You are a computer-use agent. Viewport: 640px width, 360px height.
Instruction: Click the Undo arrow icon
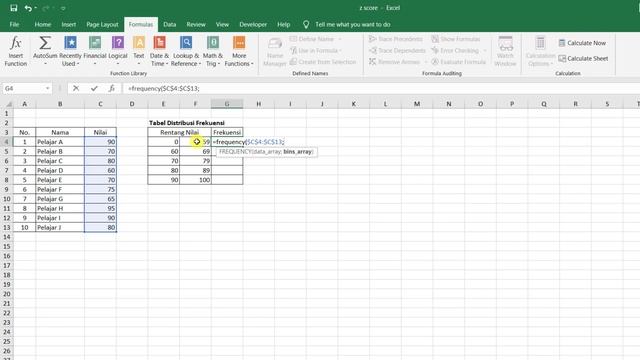coord(28,8)
